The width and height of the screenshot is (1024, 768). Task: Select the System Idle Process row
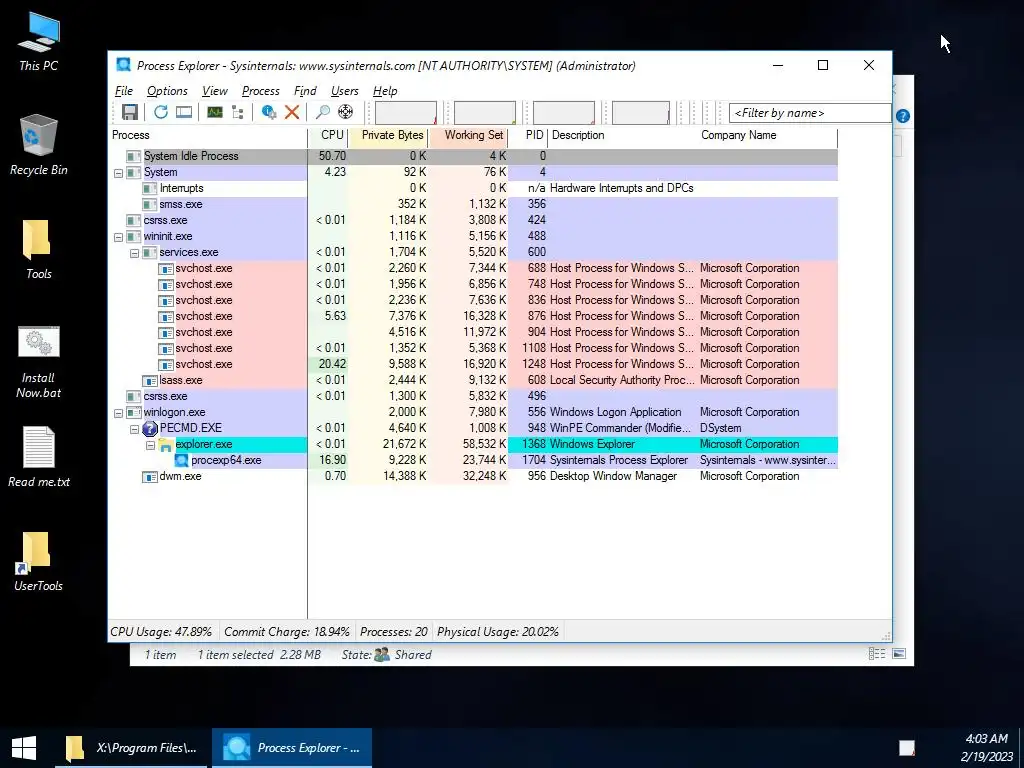click(x=474, y=156)
